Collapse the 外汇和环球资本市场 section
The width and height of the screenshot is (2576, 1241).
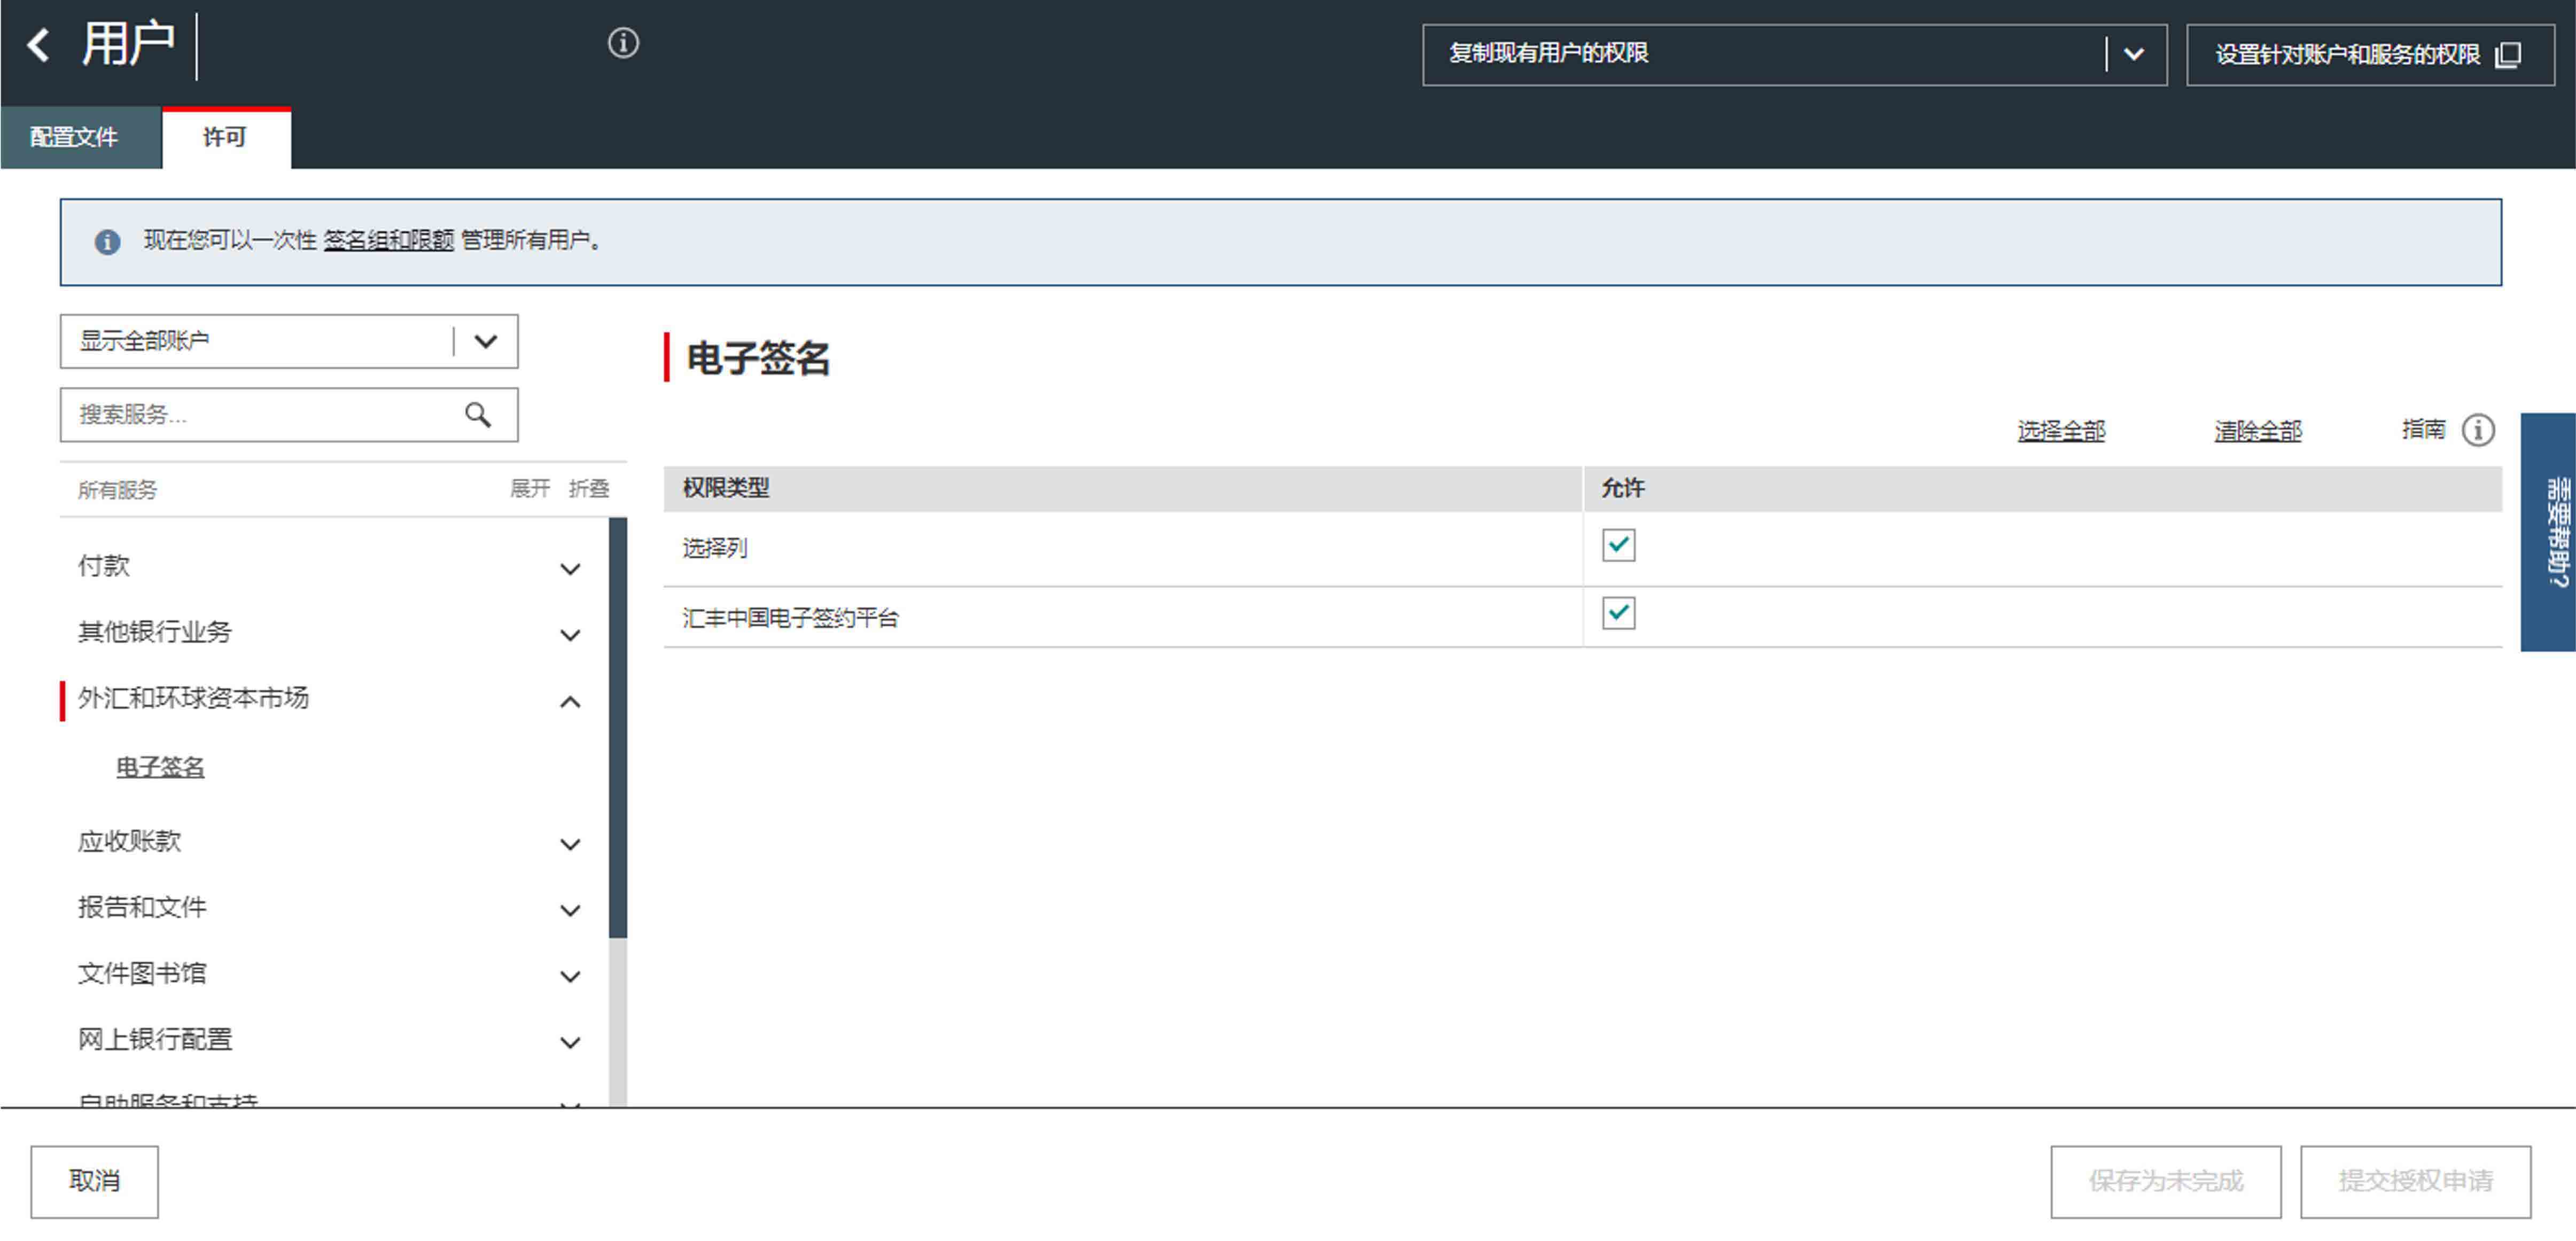pos(570,702)
